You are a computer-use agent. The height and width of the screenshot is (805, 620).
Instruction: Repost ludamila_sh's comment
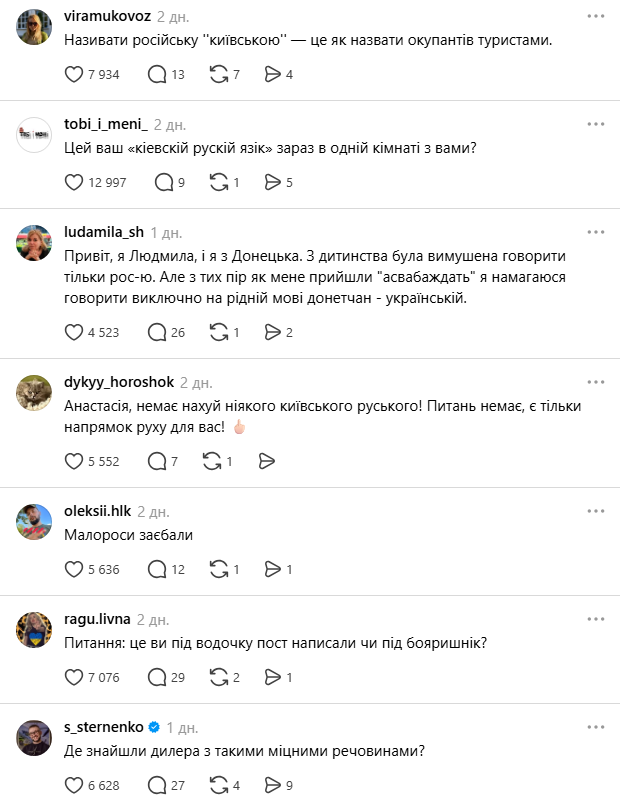(217, 332)
